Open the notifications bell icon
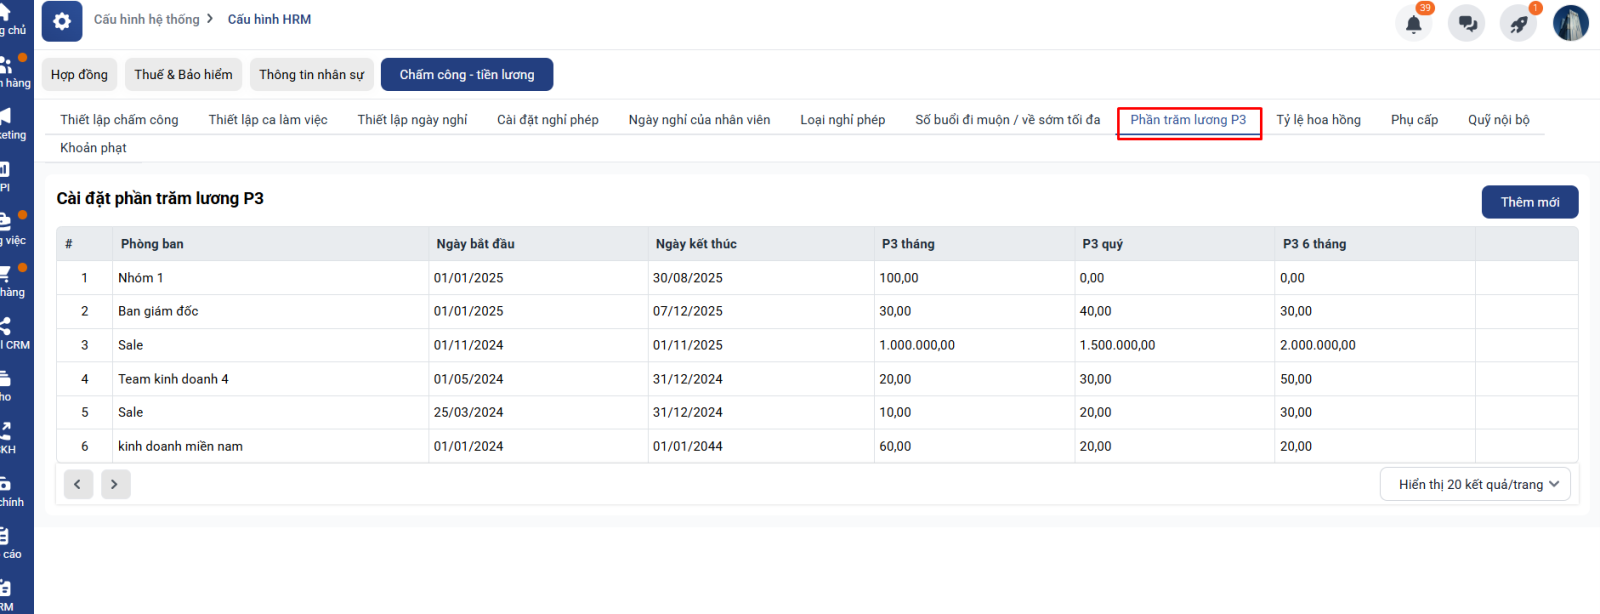The width and height of the screenshot is (1600, 614). coord(1413,24)
